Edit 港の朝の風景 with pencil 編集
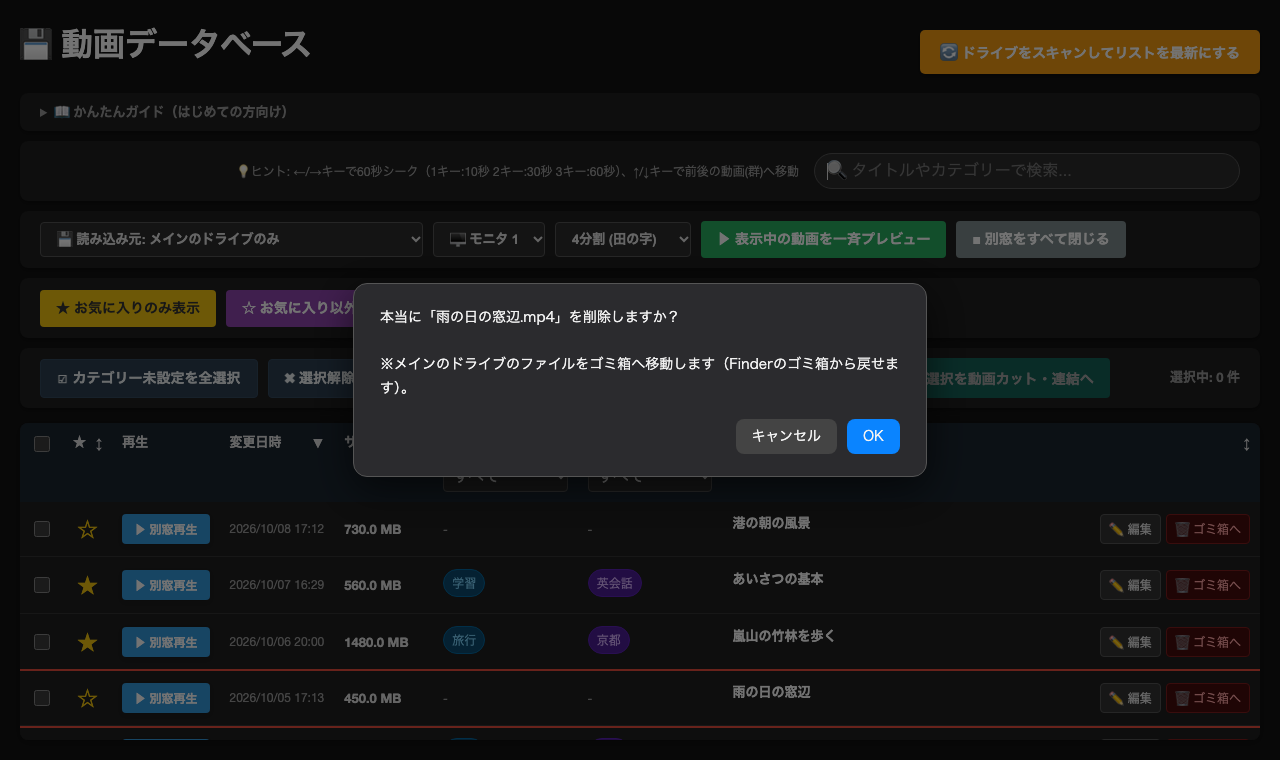 (1130, 529)
